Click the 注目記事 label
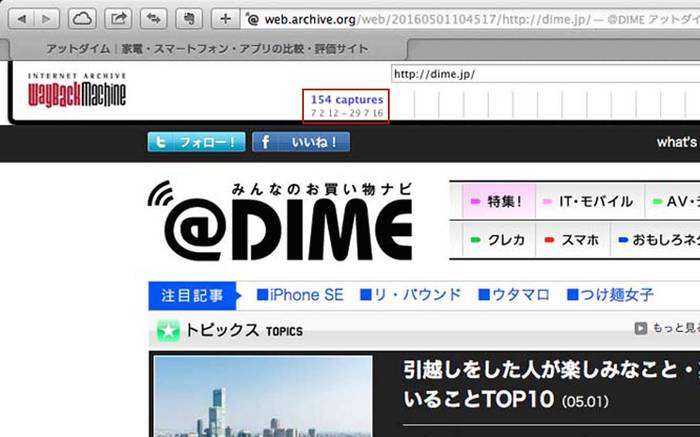 (192, 295)
